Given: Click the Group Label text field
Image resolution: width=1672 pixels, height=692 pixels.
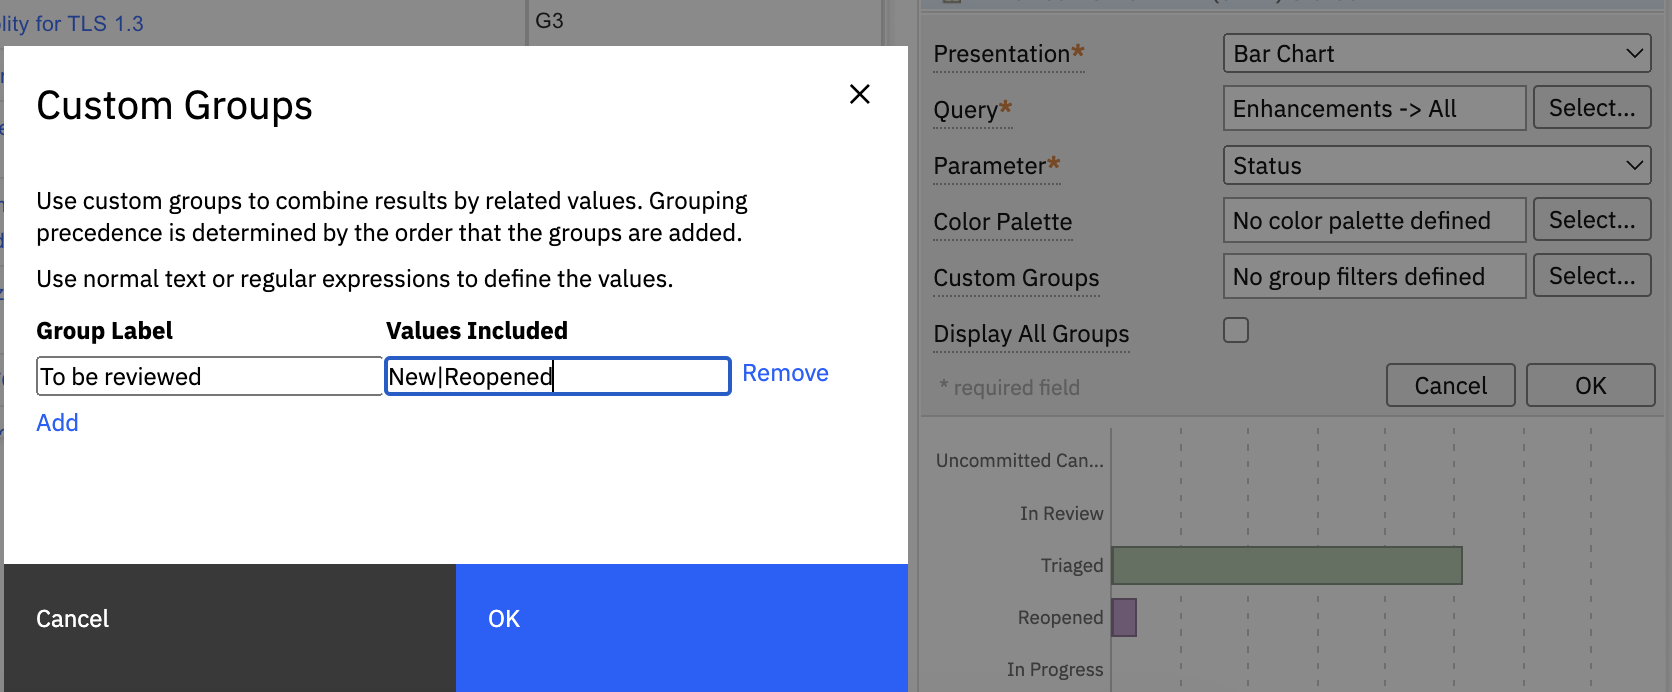Looking at the screenshot, I should pyautogui.click(x=208, y=377).
